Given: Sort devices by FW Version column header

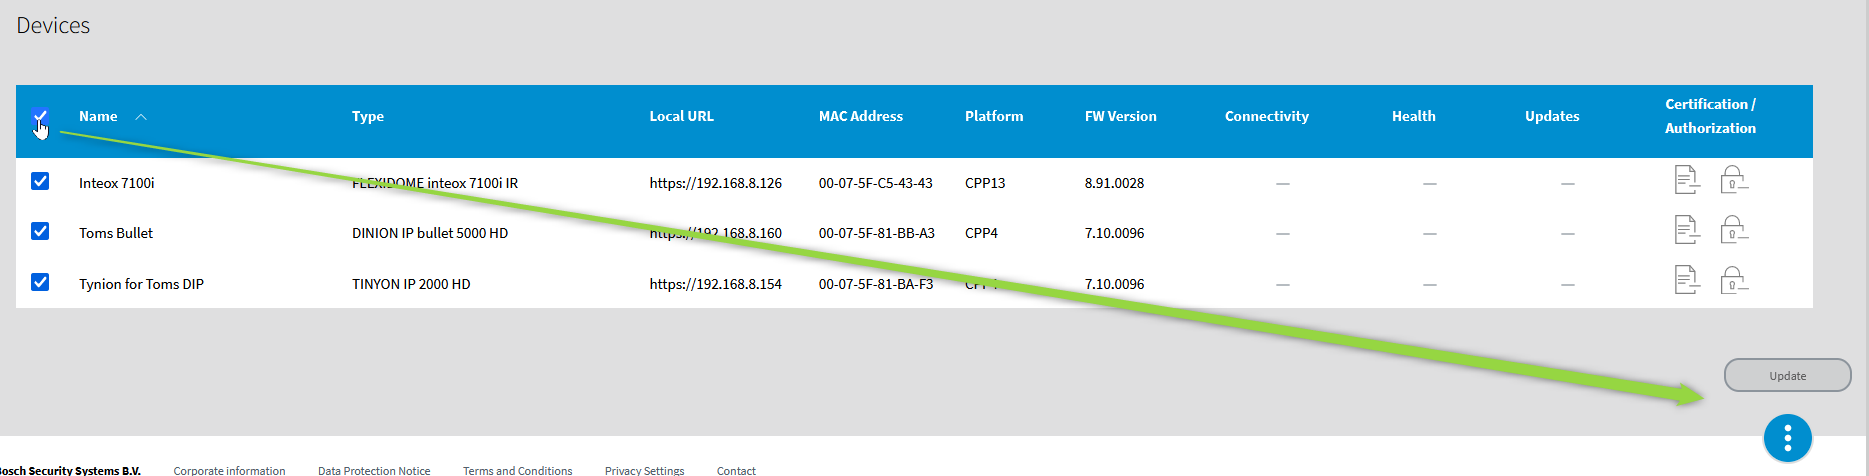Looking at the screenshot, I should tap(1120, 117).
